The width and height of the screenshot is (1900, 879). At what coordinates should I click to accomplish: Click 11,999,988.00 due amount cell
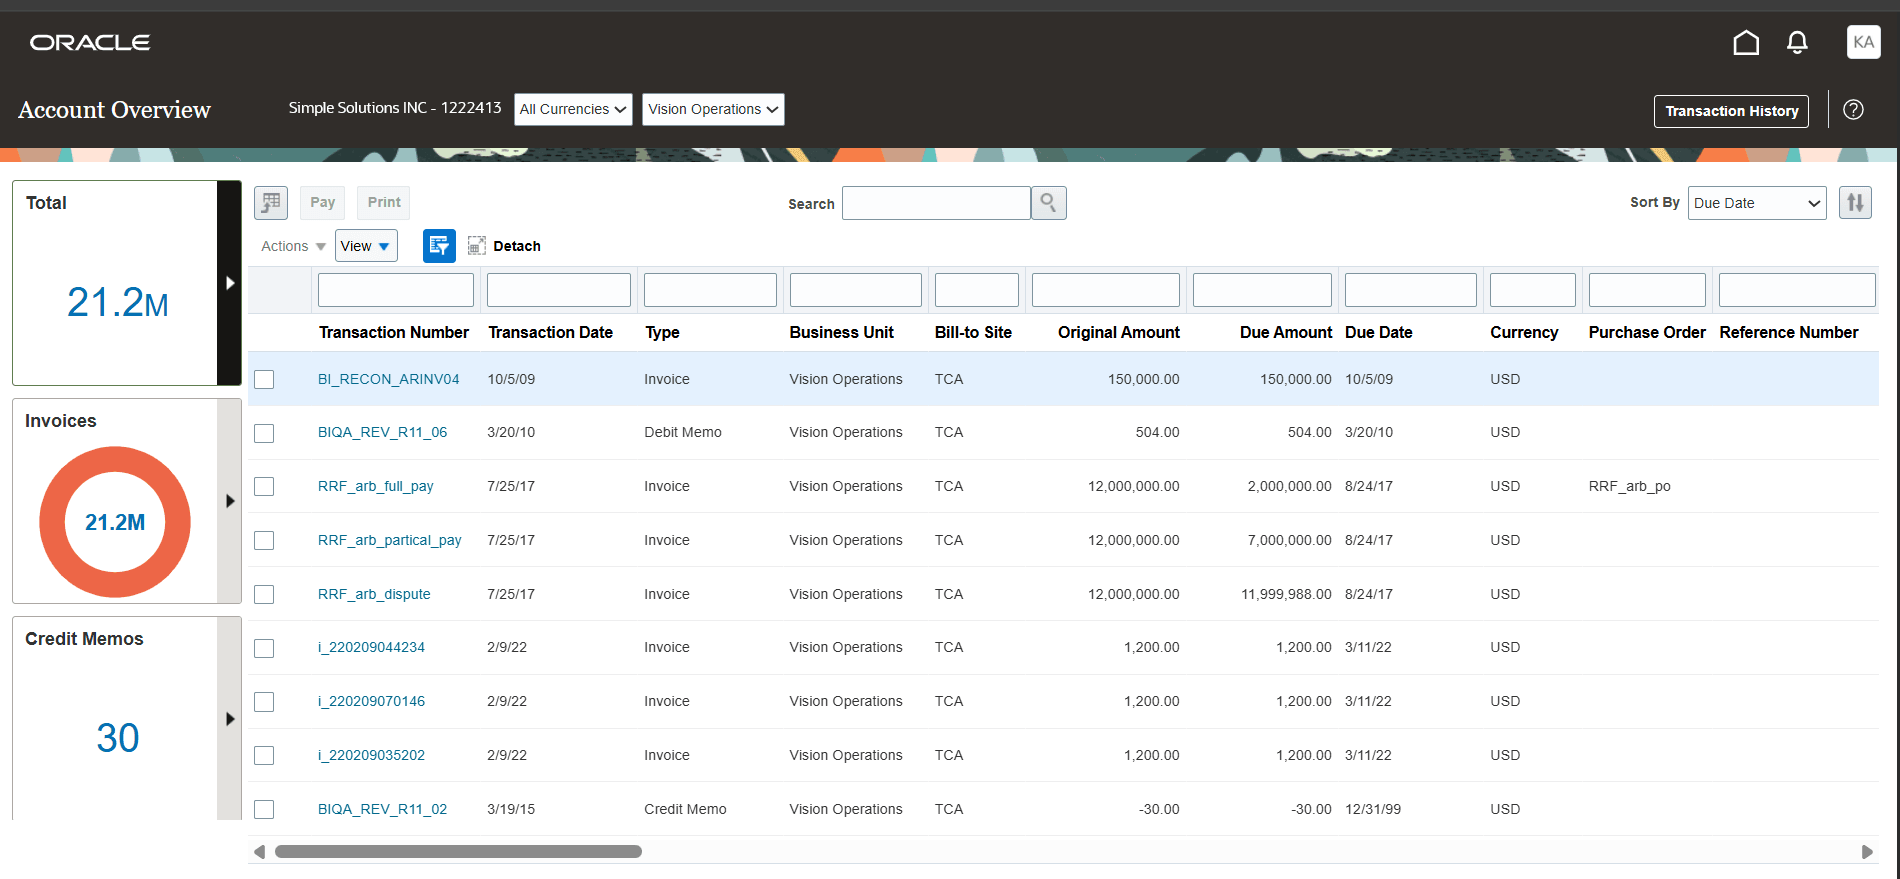tap(1286, 594)
